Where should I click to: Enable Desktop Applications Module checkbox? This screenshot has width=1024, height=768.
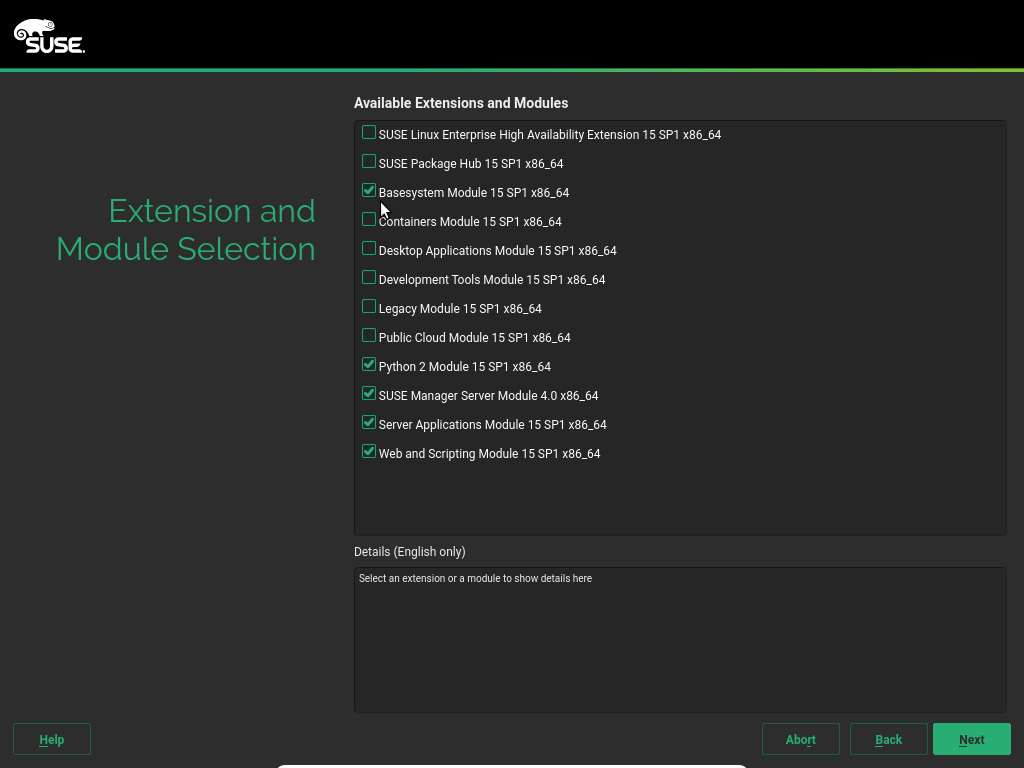tap(369, 248)
